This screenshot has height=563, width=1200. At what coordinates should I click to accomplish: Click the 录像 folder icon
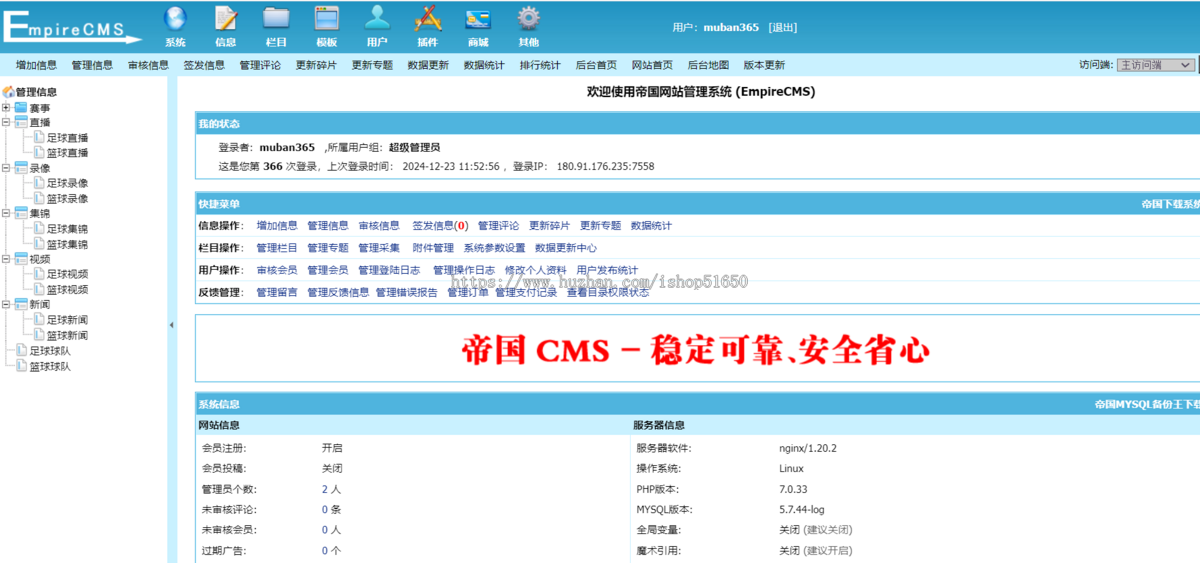pyautogui.click(x=21, y=168)
